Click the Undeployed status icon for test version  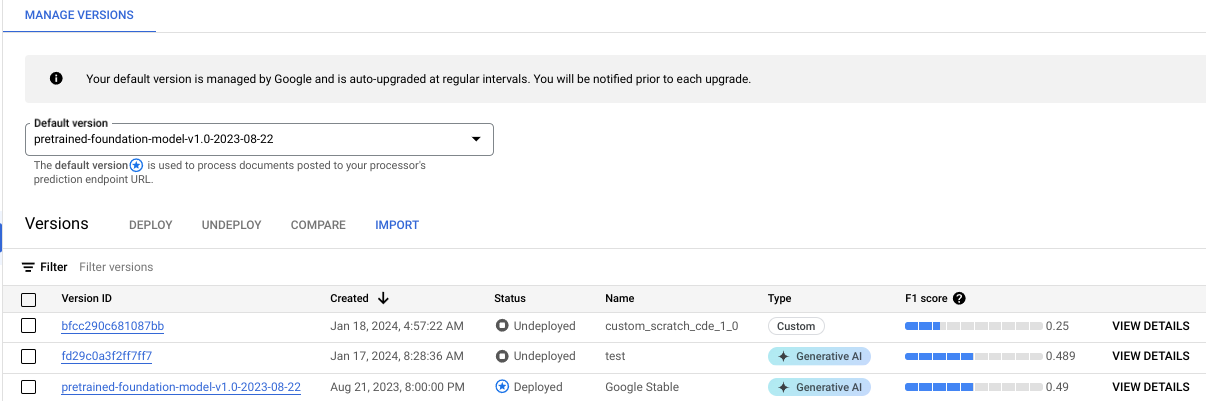pos(502,356)
